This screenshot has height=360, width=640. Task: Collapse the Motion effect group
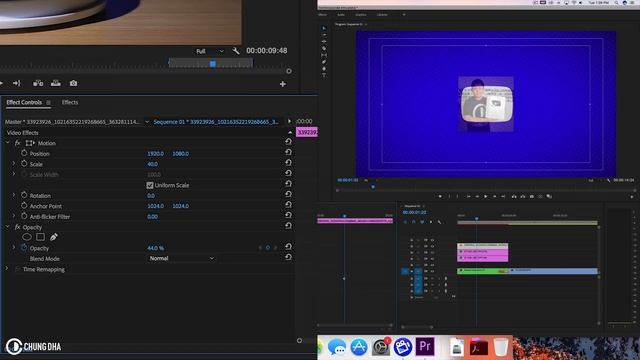(x=7, y=143)
